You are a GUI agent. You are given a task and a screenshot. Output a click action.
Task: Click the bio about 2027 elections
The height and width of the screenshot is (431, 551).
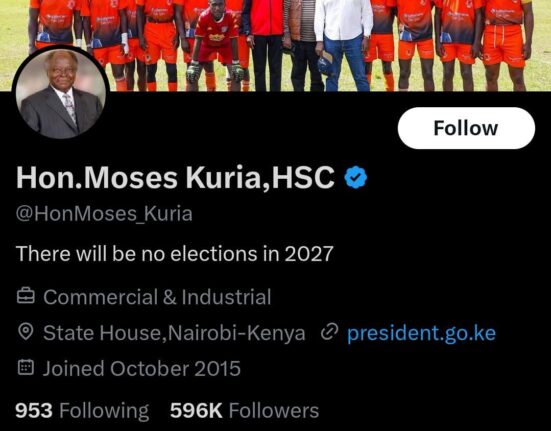pos(174,254)
